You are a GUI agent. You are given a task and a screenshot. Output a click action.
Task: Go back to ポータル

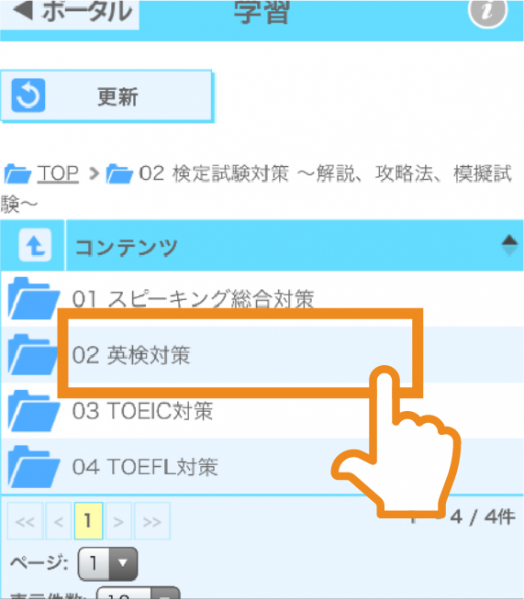click(x=70, y=14)
